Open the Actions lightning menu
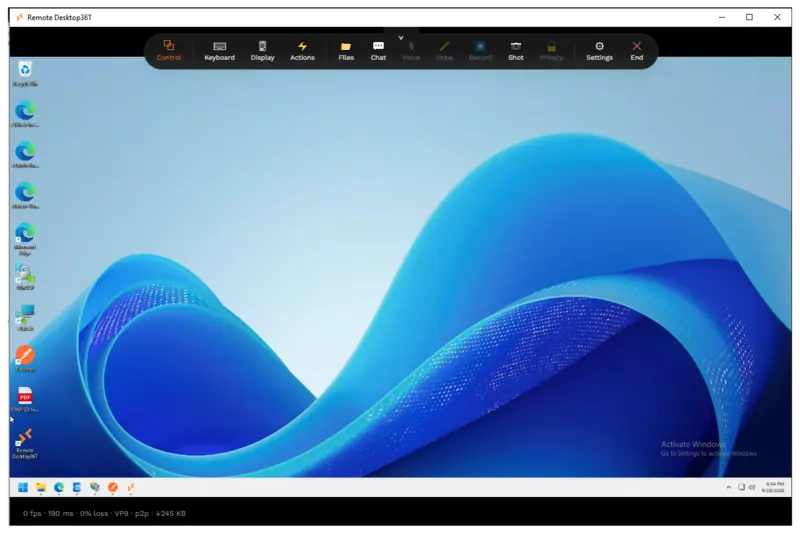800x533 pixels. pos(302,51)
